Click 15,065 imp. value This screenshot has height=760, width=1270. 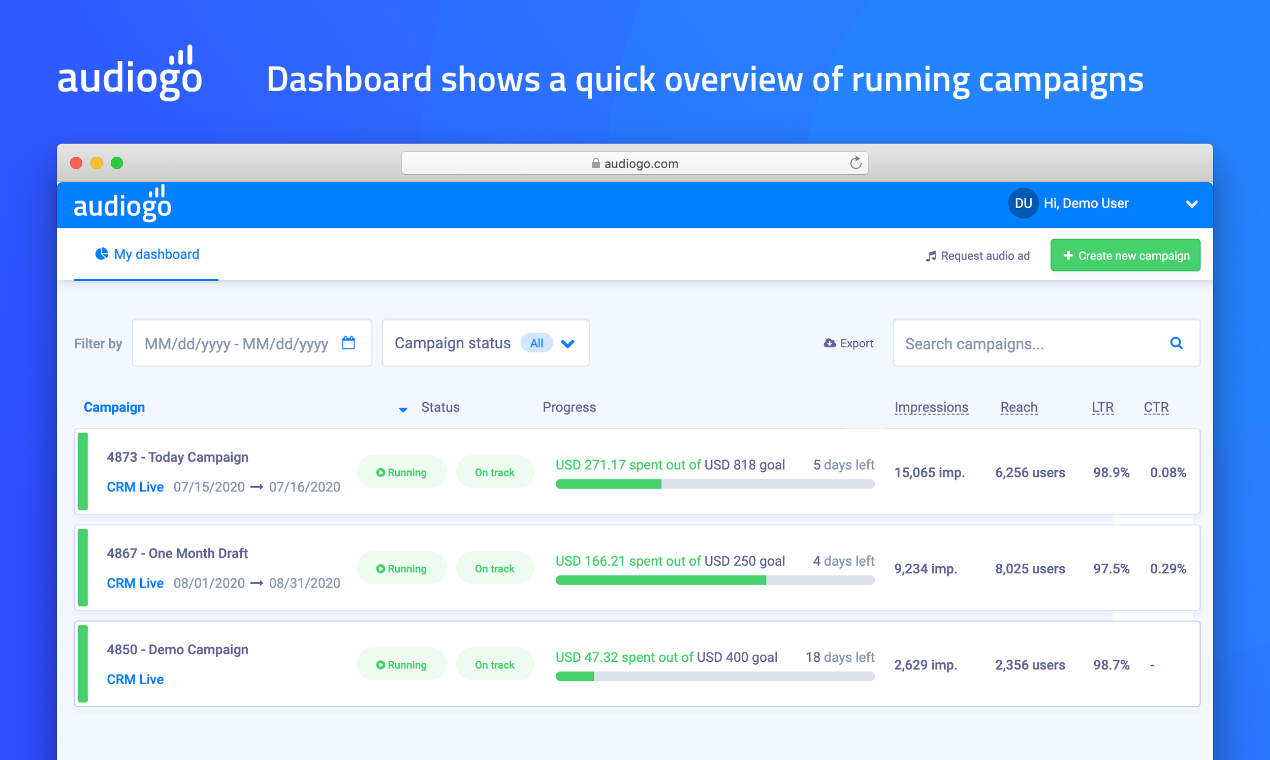point(929,472)
